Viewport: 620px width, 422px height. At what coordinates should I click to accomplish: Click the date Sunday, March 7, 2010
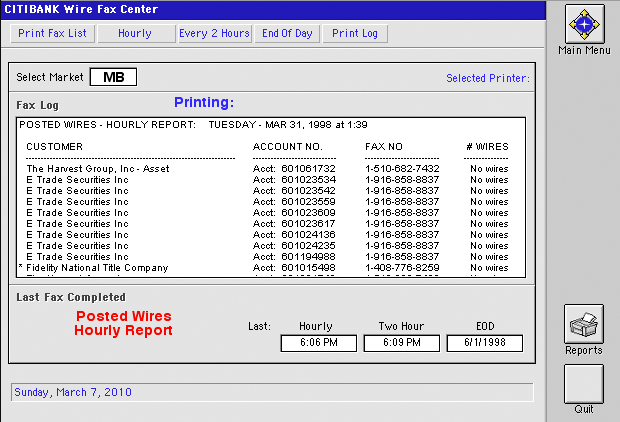click(73, 392)
